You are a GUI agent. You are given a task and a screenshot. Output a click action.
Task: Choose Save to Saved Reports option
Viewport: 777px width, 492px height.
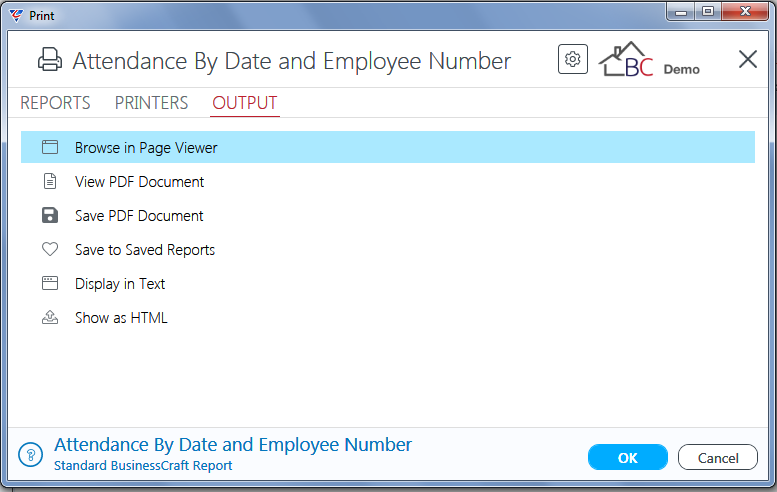coord(388,249)
